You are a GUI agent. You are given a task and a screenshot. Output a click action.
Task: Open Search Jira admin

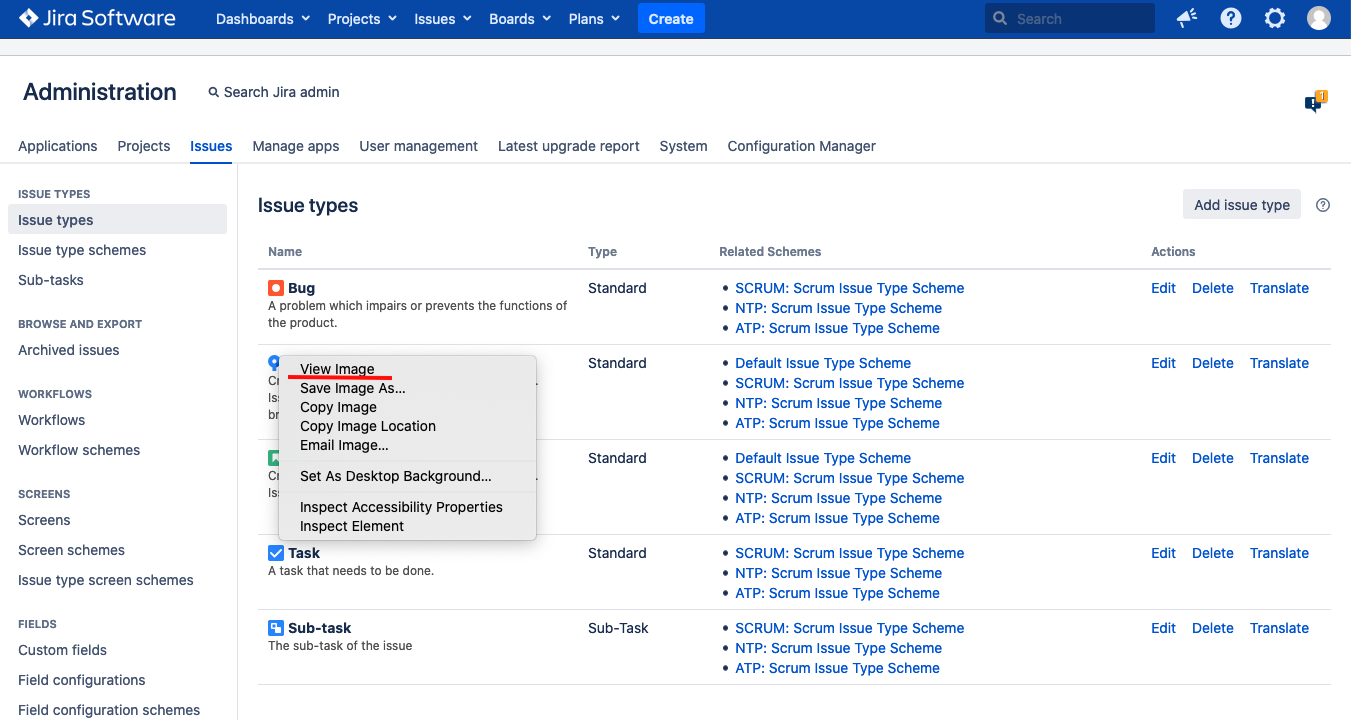tap(273, 92)
